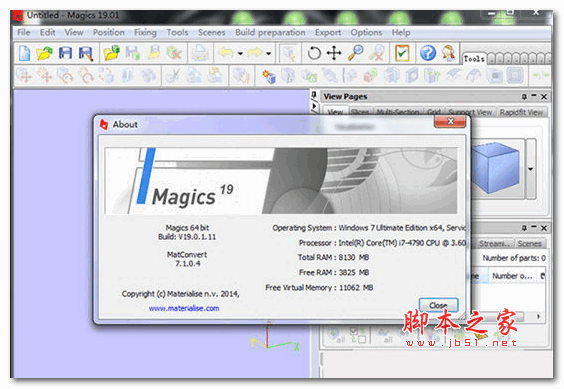The image size is (564, 389).
Task: Choose the Pan four-way arrow tool
Action: click(334, 53)
